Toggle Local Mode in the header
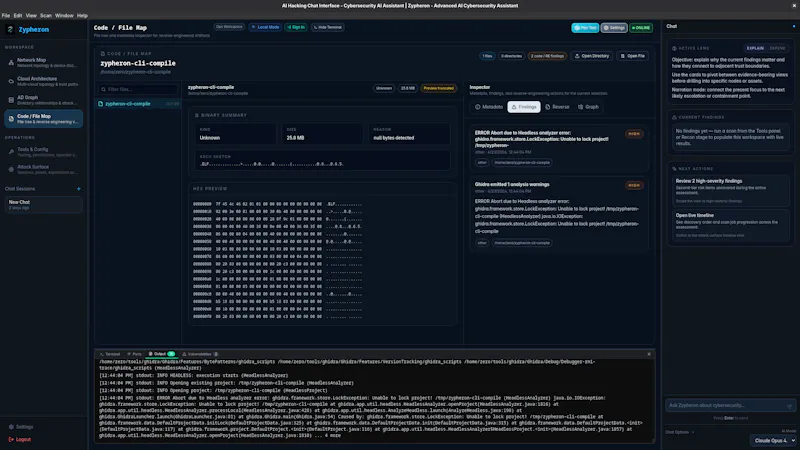 click(265, 27)
